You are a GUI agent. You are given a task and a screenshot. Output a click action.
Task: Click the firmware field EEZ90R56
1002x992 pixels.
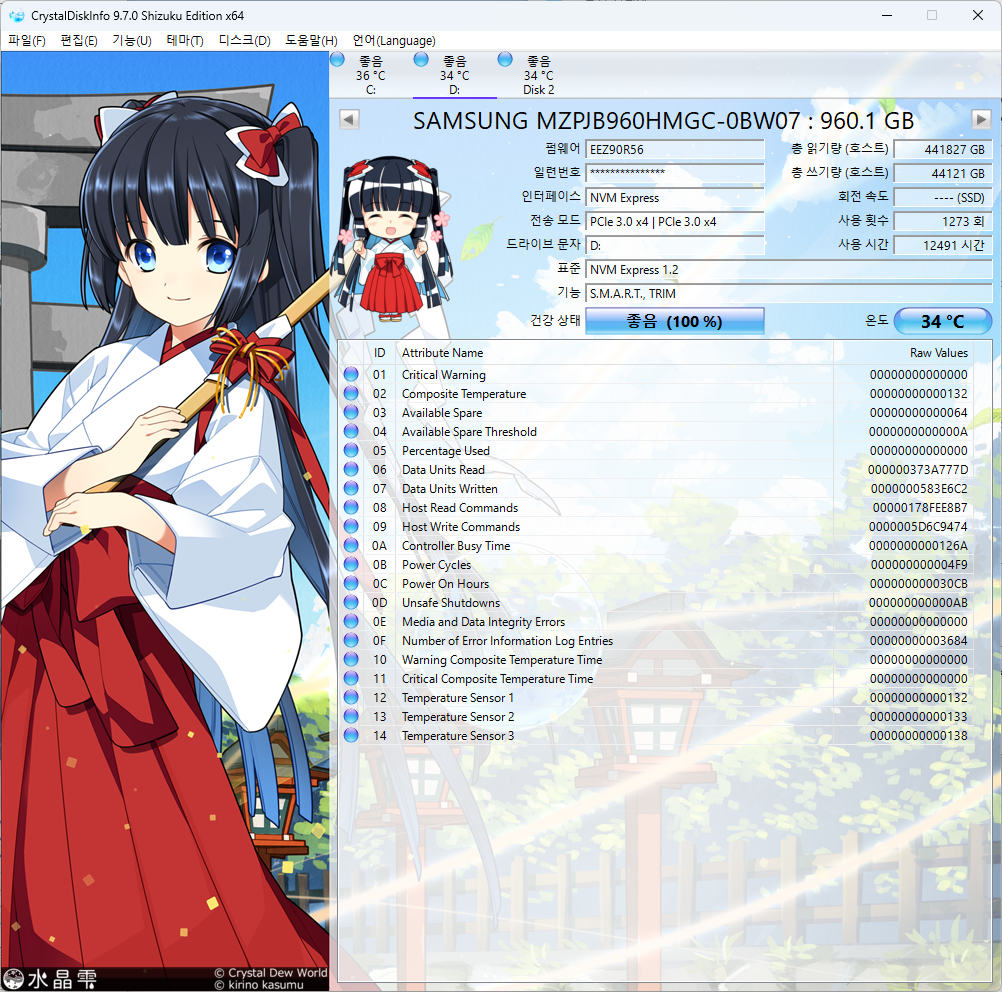pyautogui.click(x=675, y=150)
